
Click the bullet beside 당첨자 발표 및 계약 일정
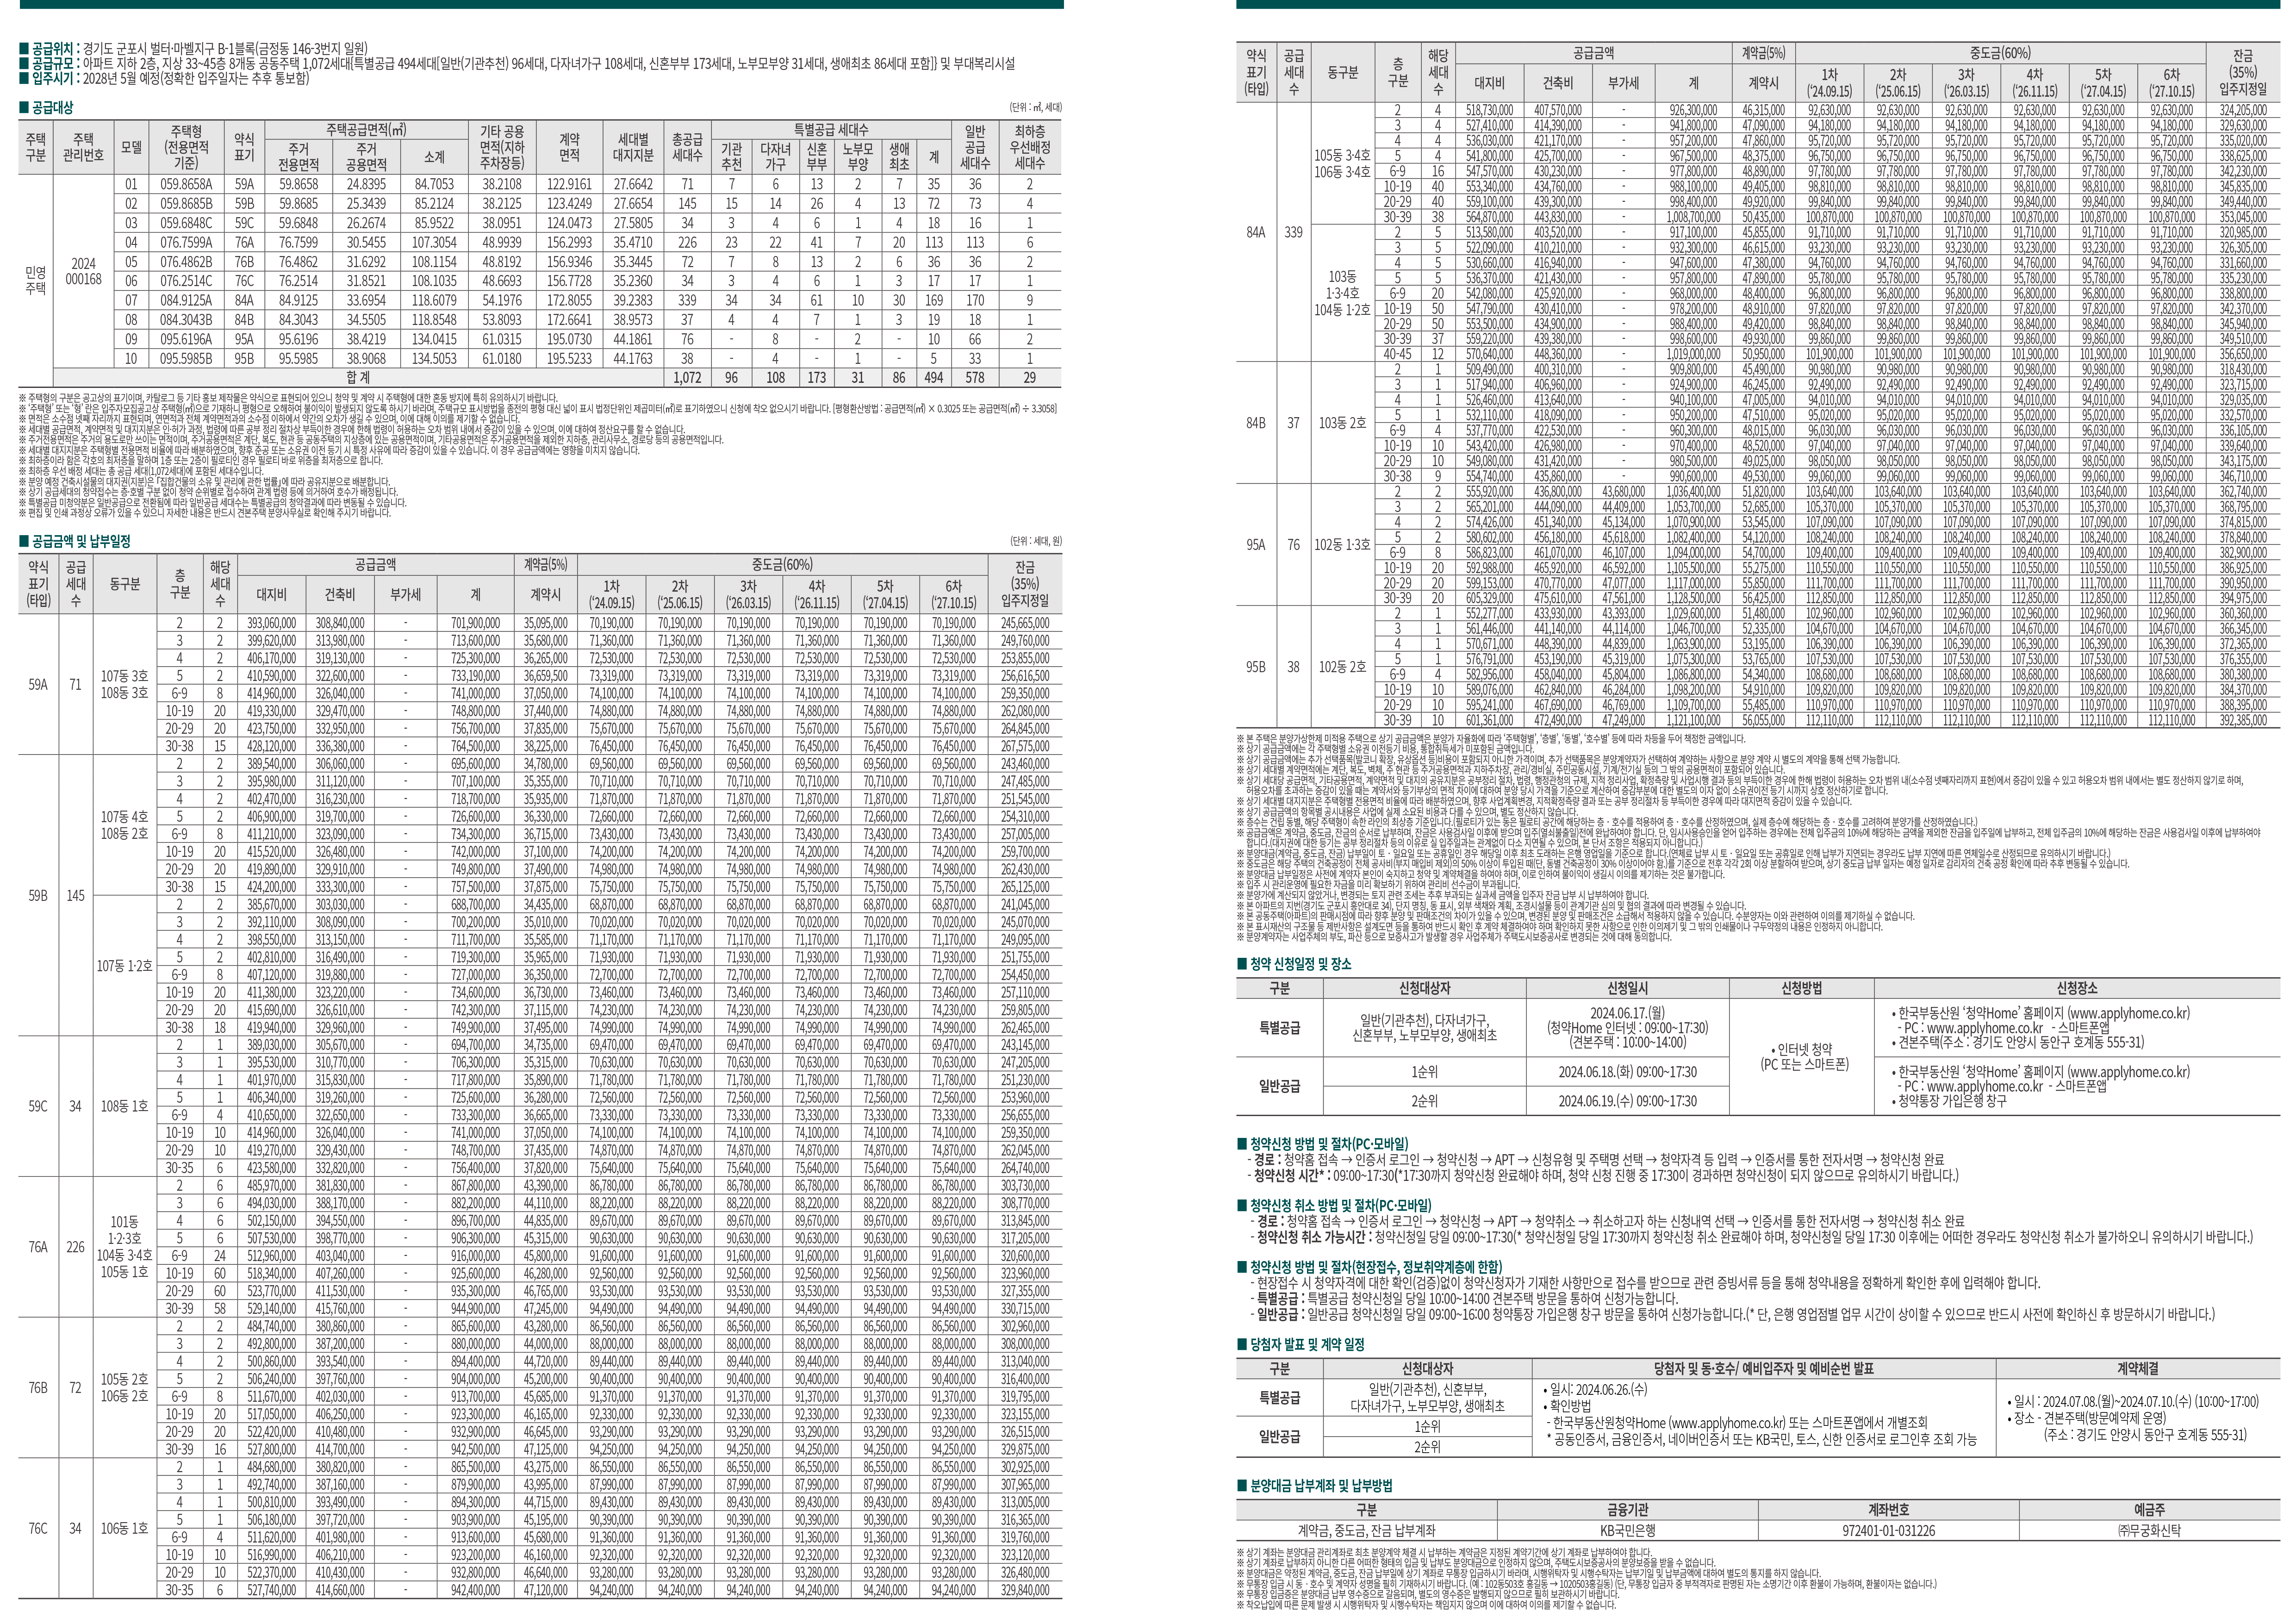(1242, 1345)
